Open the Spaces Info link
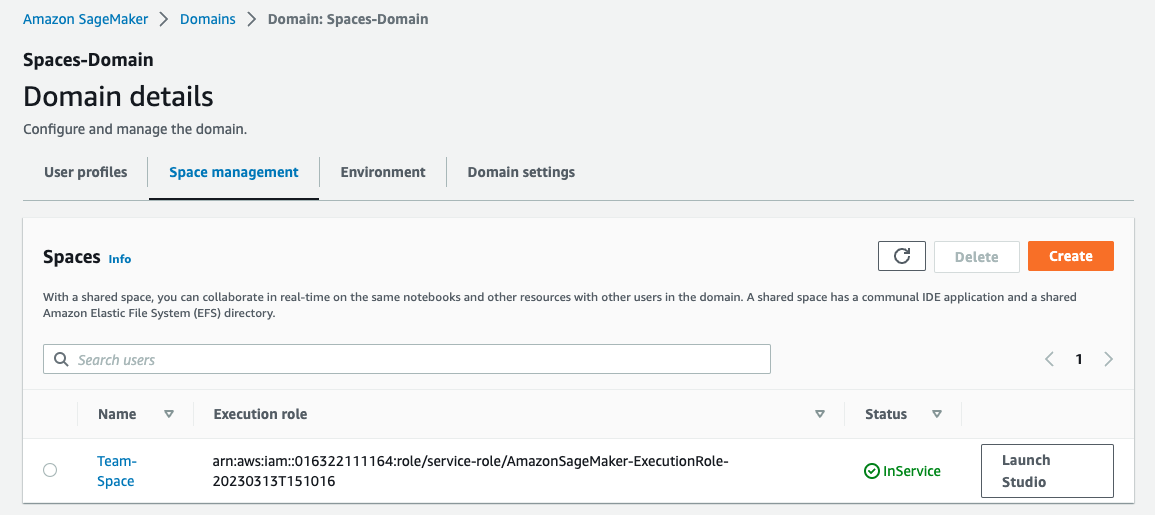This screenshot has height=515, width=1155. [x=119, y=259]
